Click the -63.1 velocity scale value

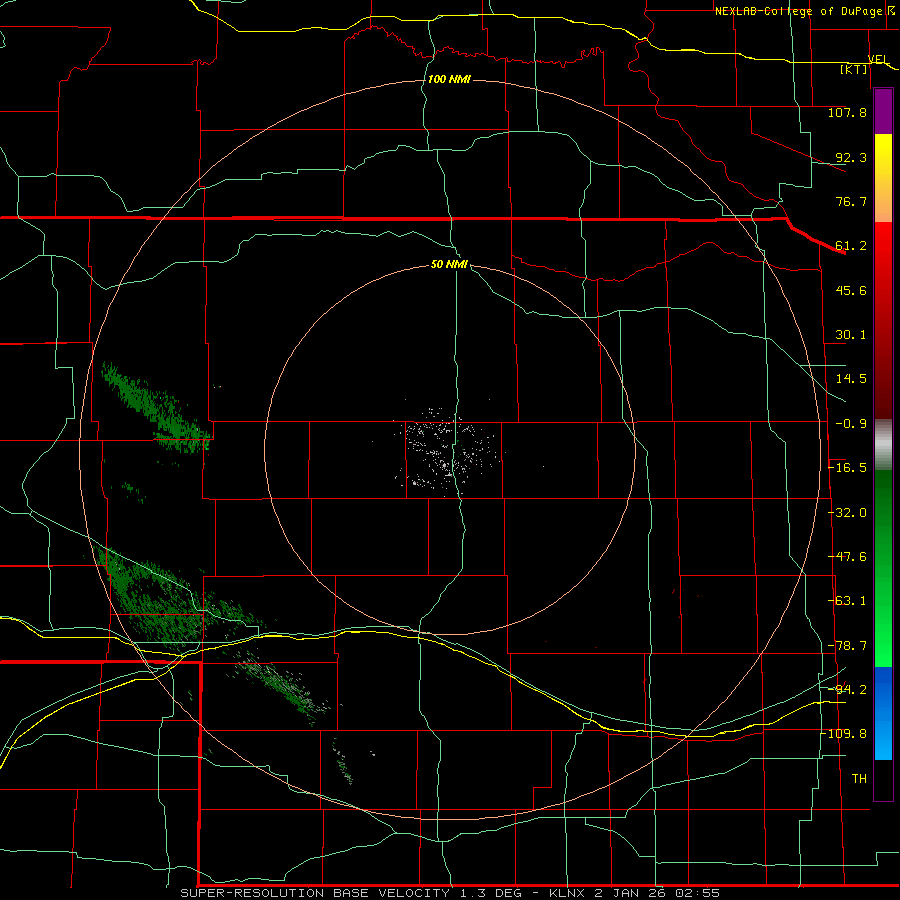(847, 601)
